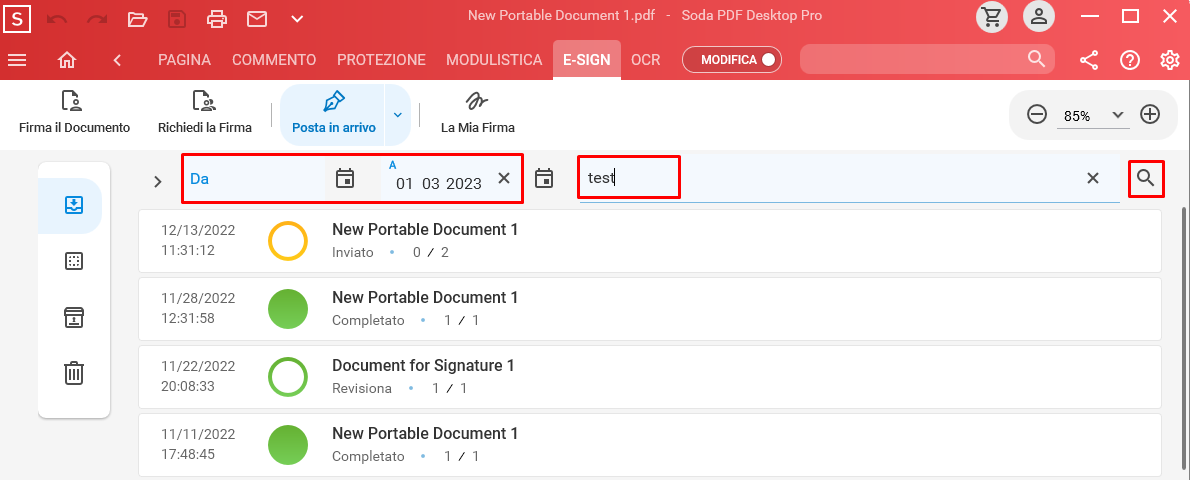Clear the A date 01 03 2023

click(x=504, y=178)
